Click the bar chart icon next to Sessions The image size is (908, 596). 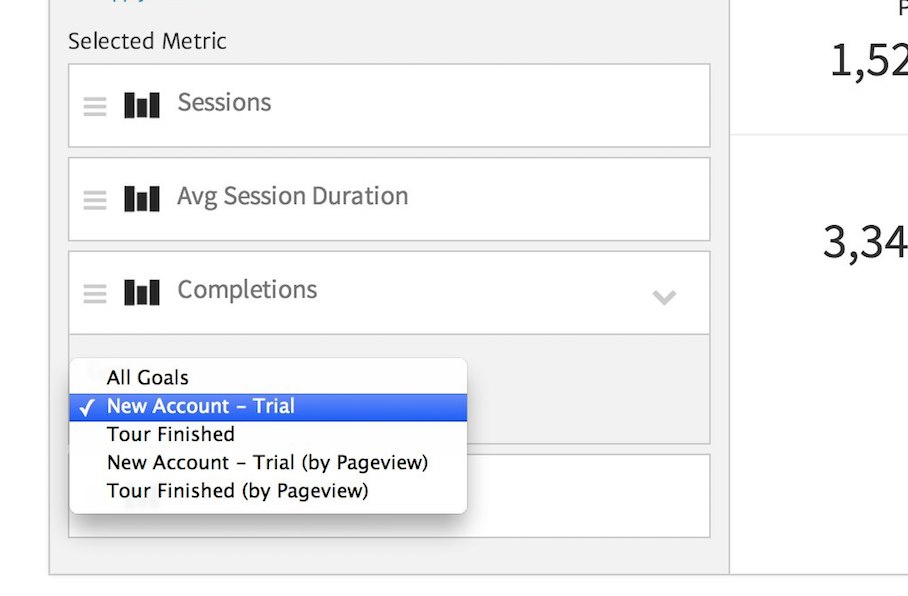pyautogui.click(x=142, y=105)
